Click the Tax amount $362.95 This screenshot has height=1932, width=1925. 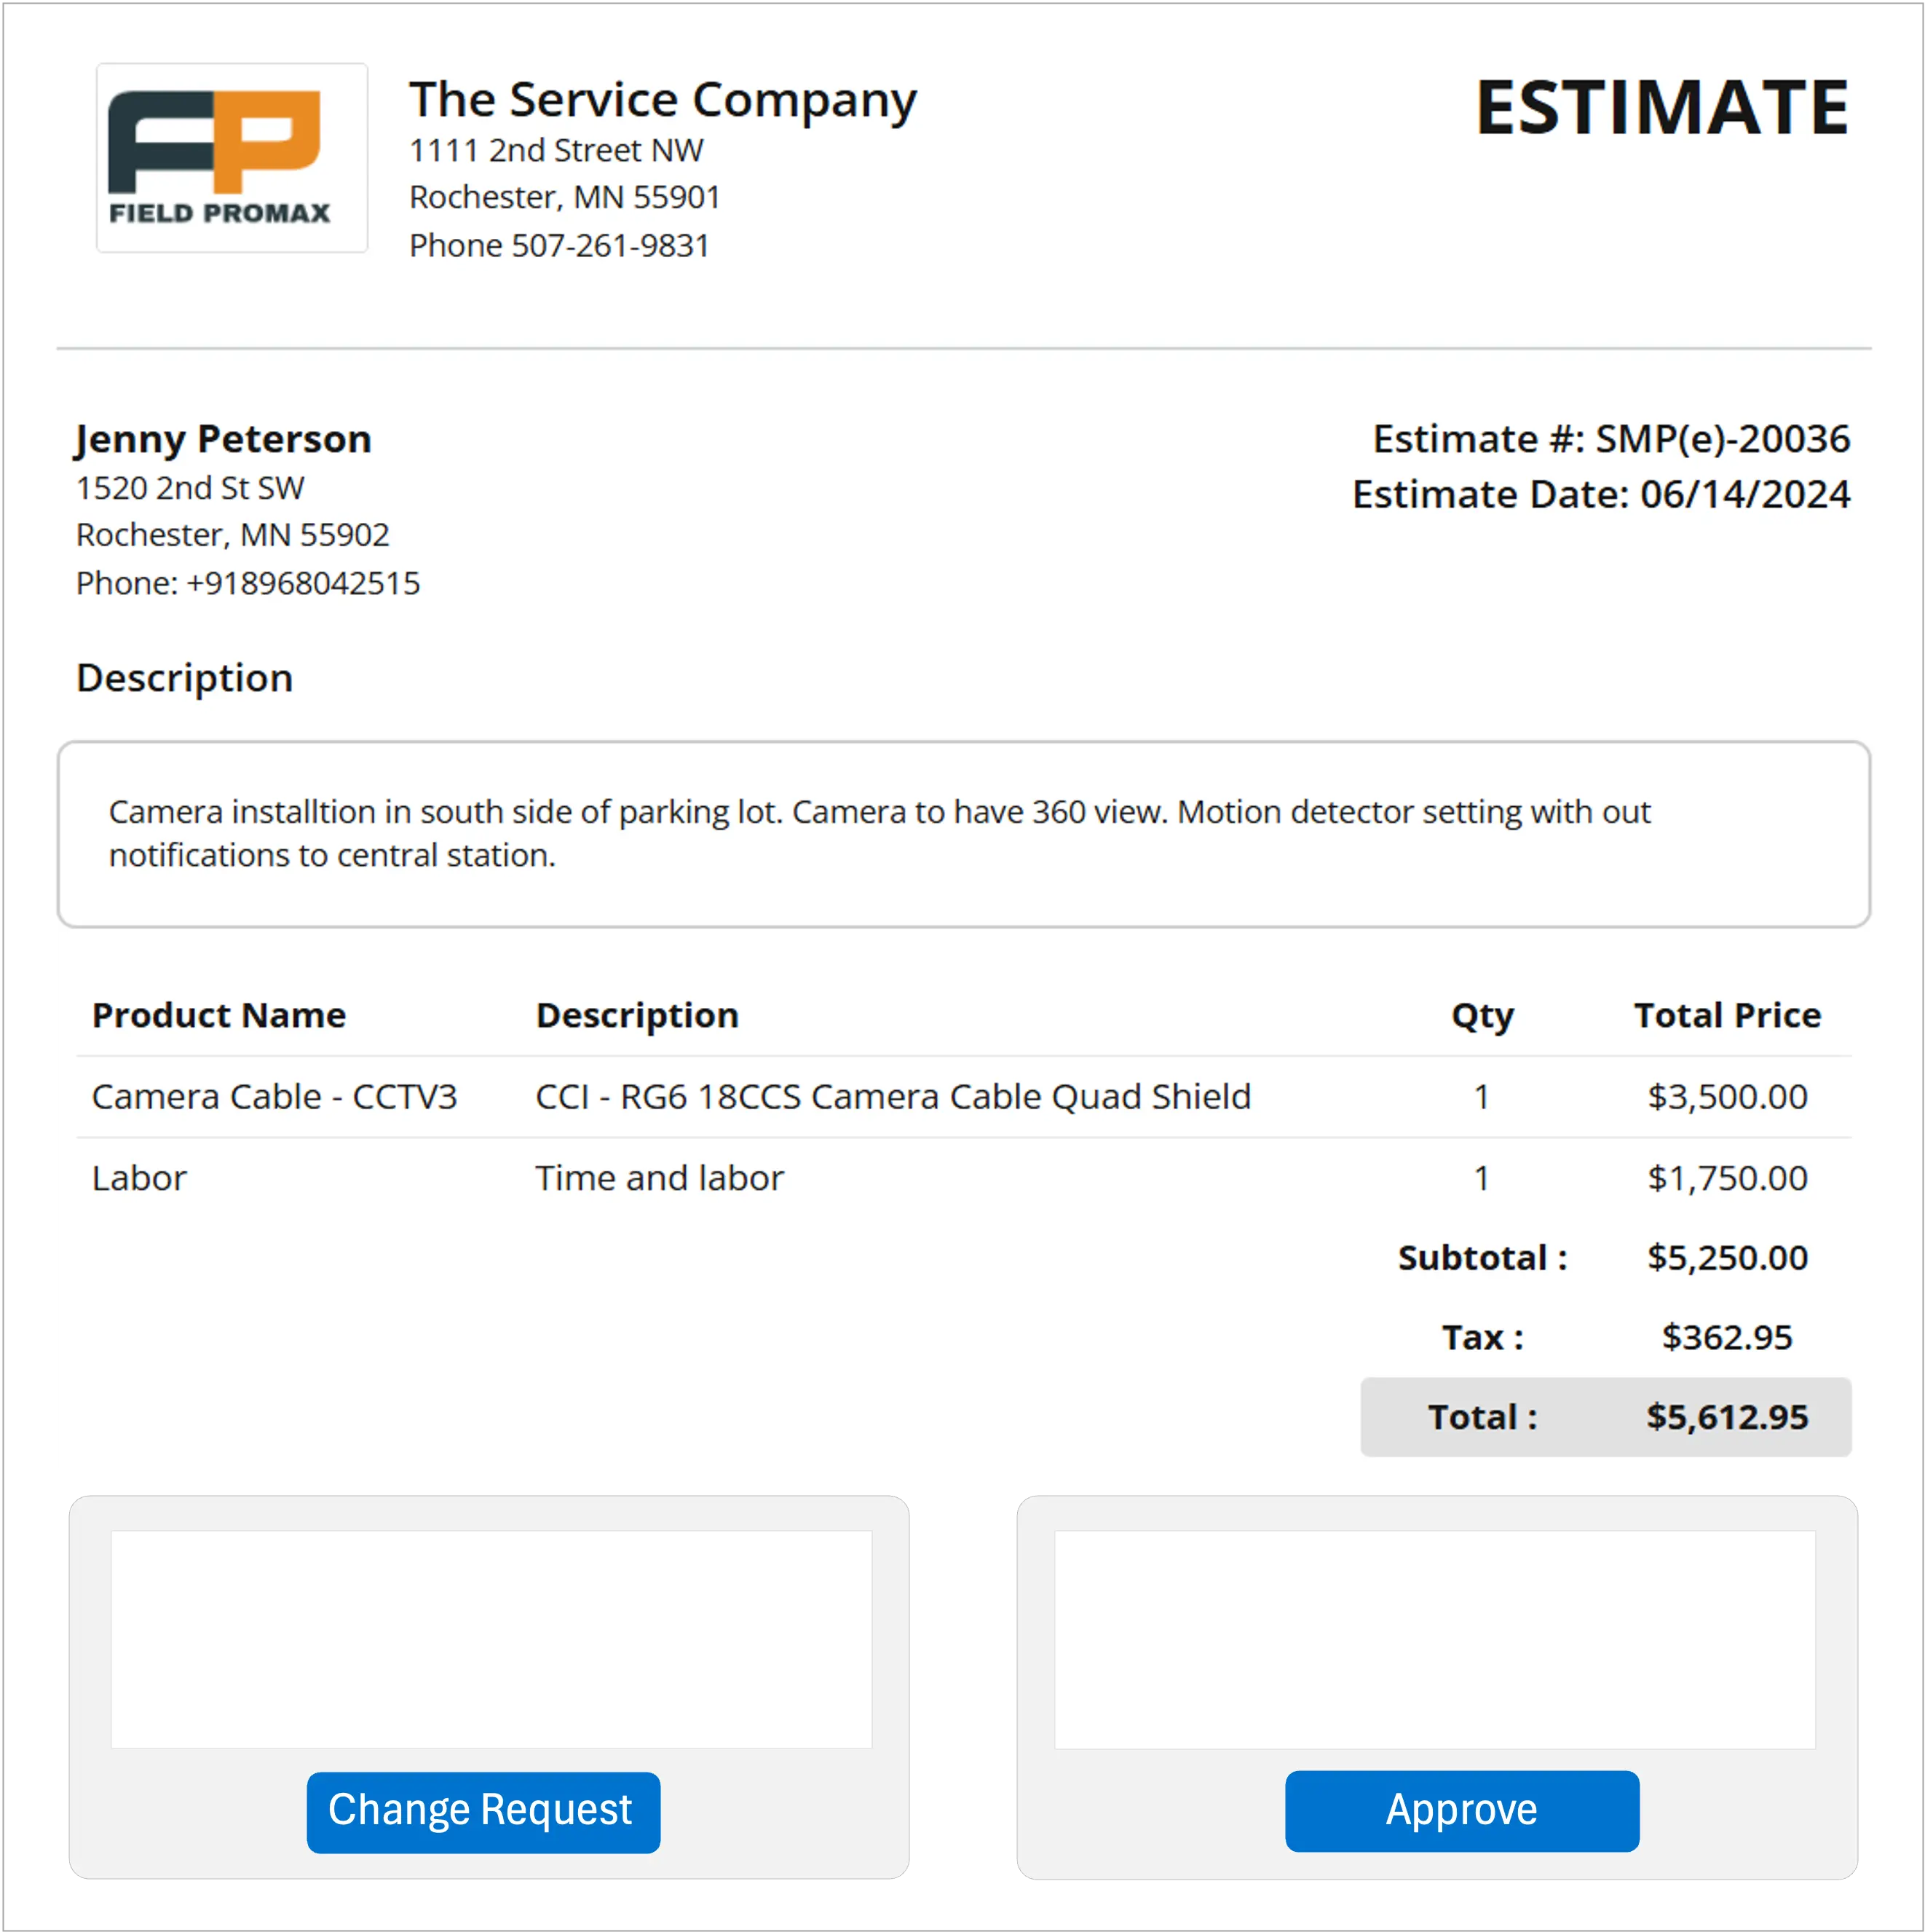click(x=1727, y=1338)
